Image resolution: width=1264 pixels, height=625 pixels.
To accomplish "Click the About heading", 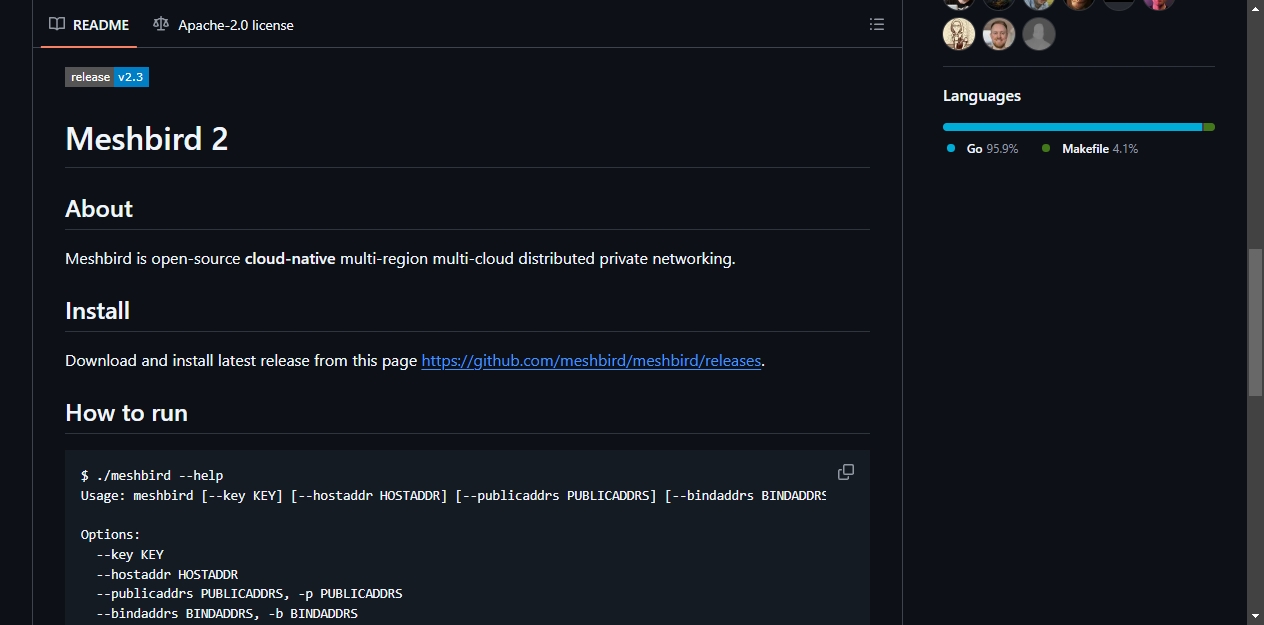I will click(99, 208).
